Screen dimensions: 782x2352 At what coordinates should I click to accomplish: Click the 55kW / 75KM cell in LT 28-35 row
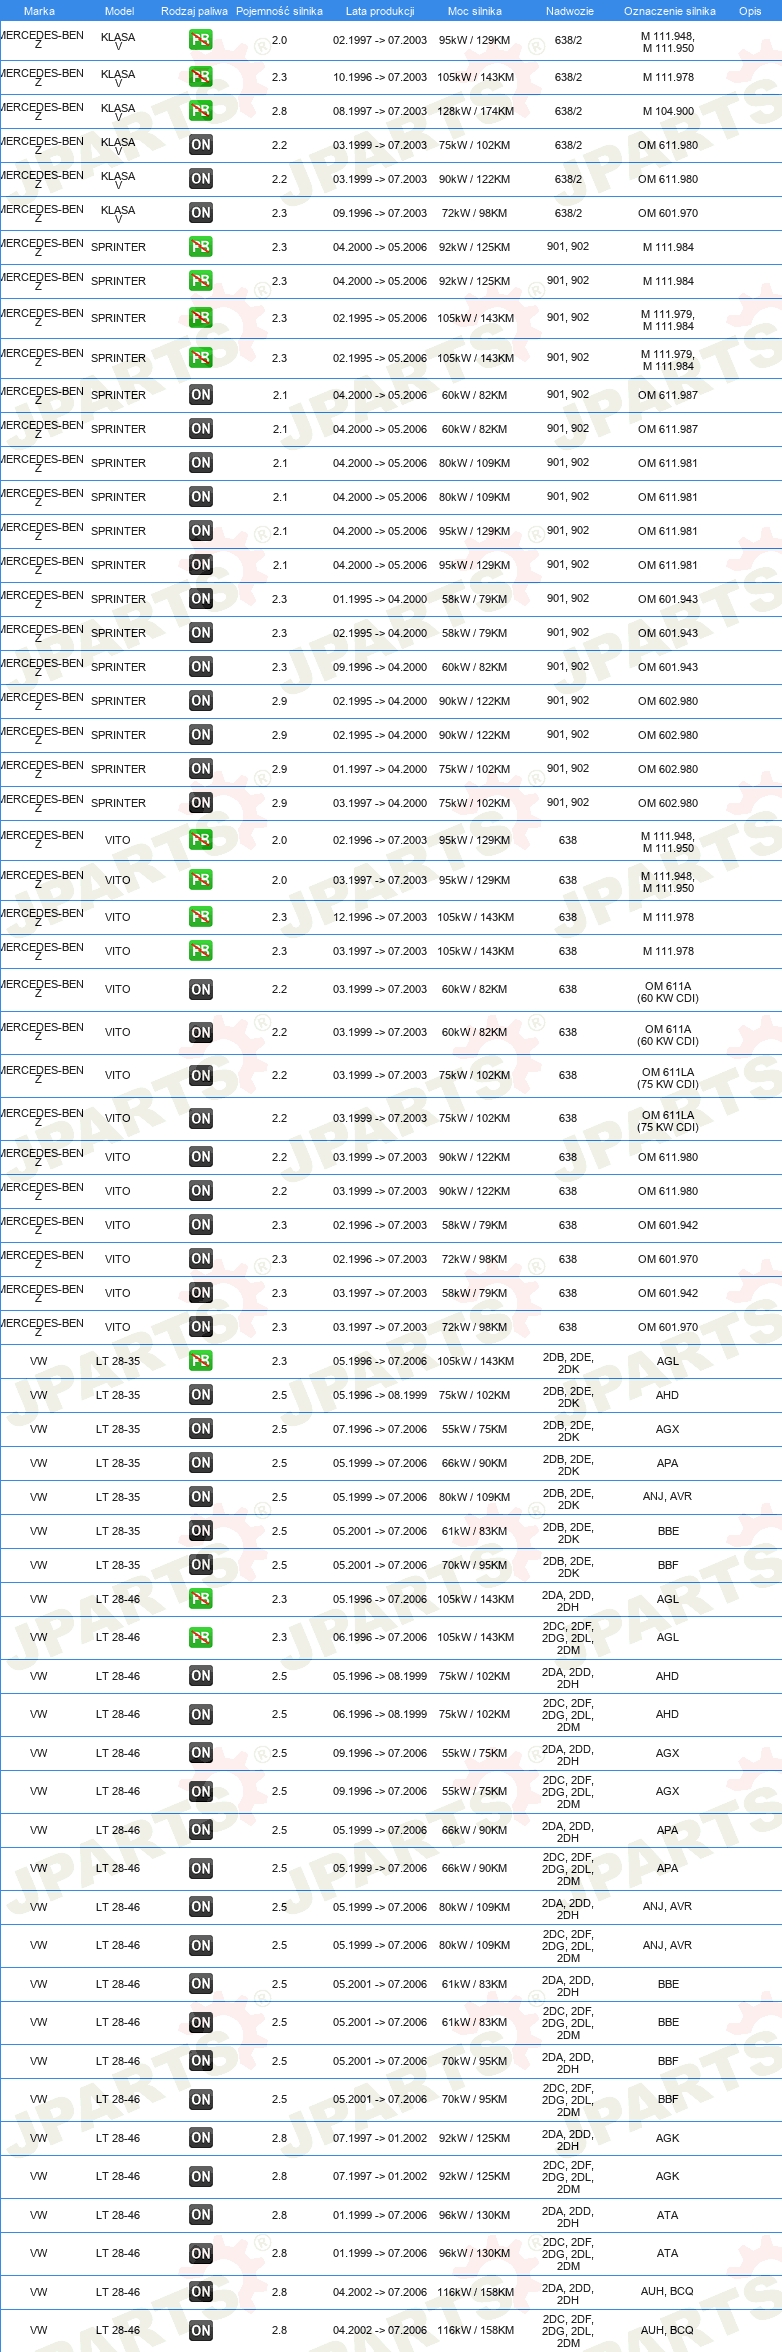click(475, 1429)
